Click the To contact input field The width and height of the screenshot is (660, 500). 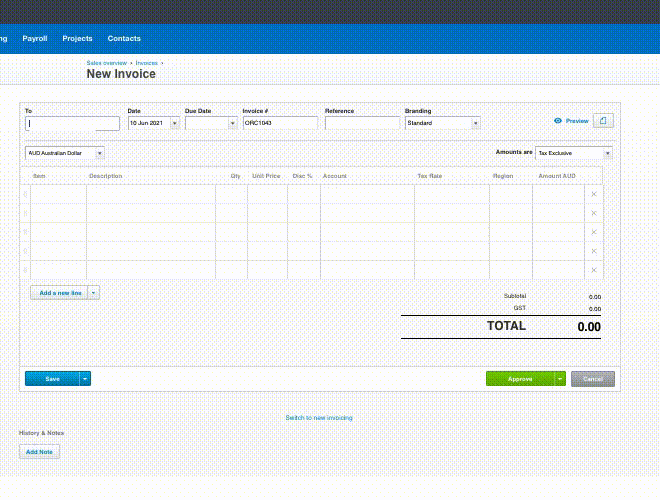(x=72, y=124)
